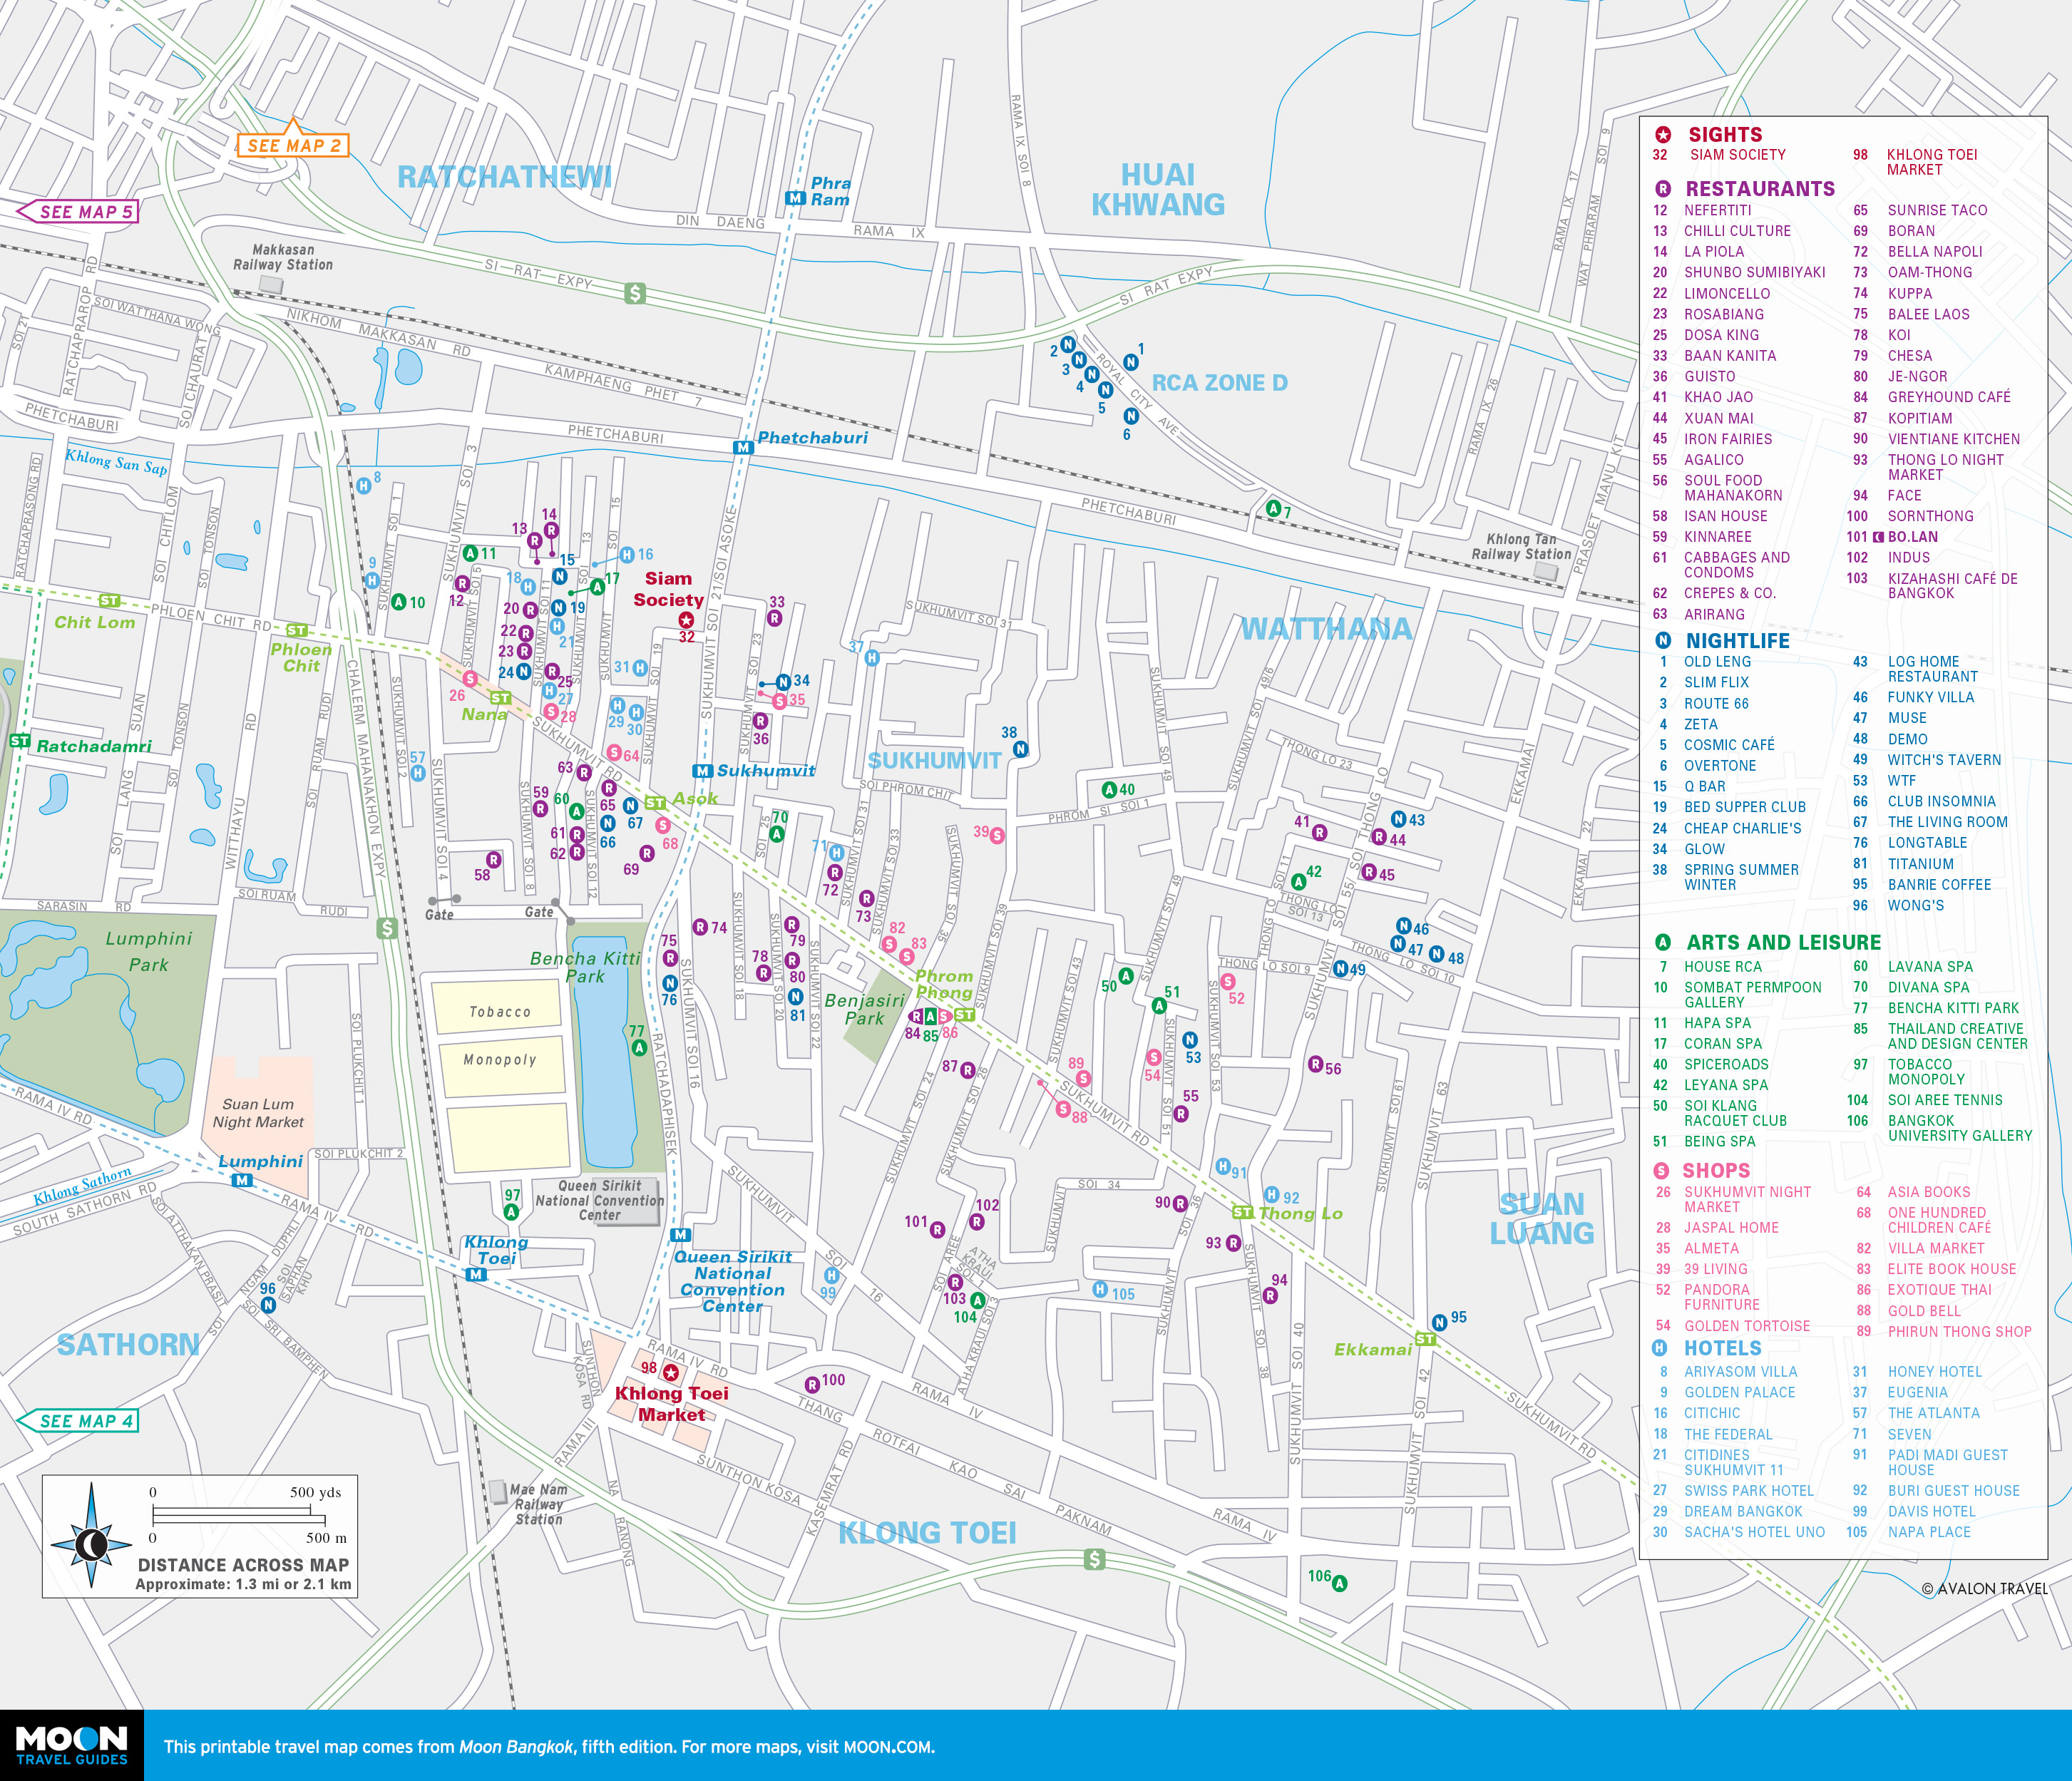Click the House RCA marker number 7
The height and width of the screenshot is (1781, 2072).
point(1273,508)
